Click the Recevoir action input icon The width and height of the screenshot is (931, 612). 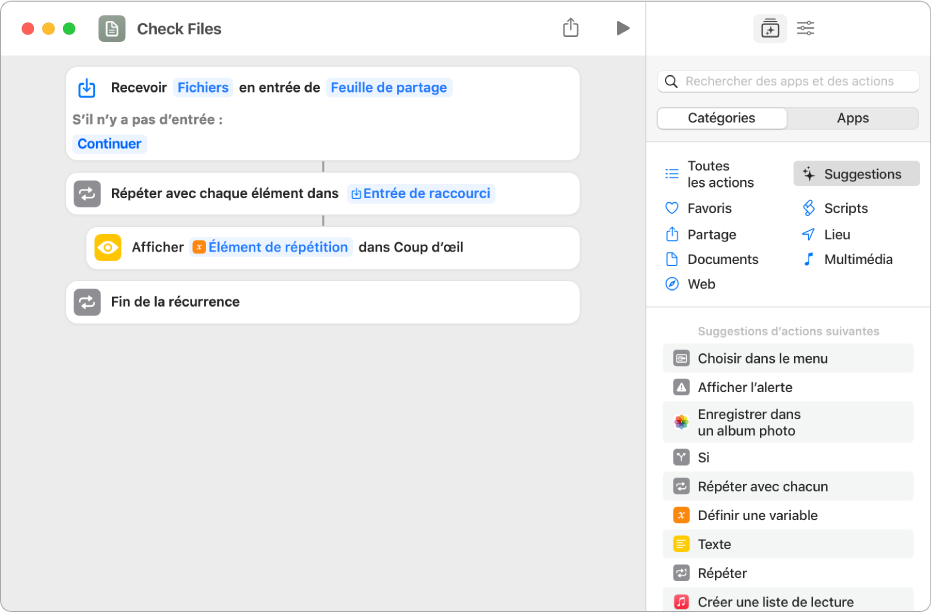(x=87, y=88)
